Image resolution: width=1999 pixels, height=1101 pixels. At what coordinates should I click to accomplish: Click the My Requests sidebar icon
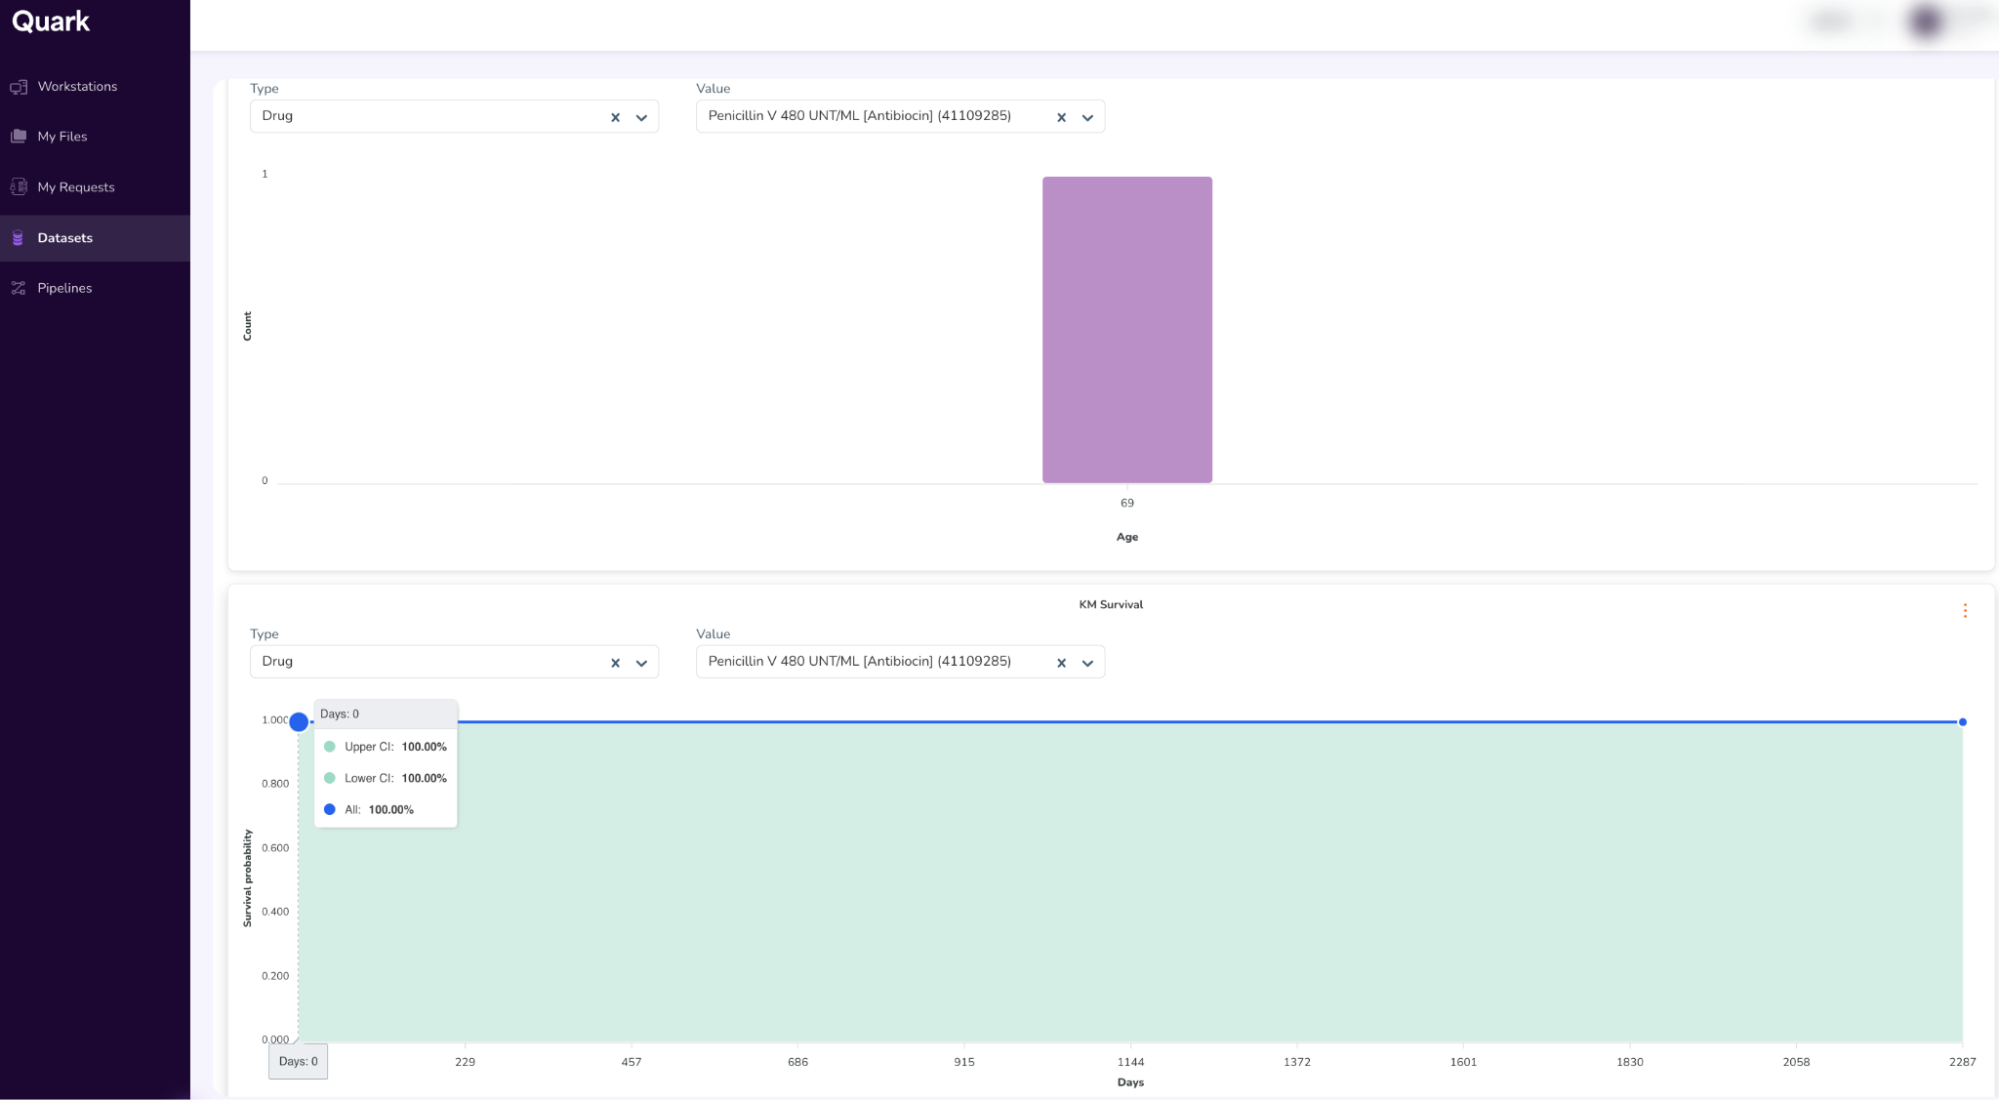[x=19, y=187]
